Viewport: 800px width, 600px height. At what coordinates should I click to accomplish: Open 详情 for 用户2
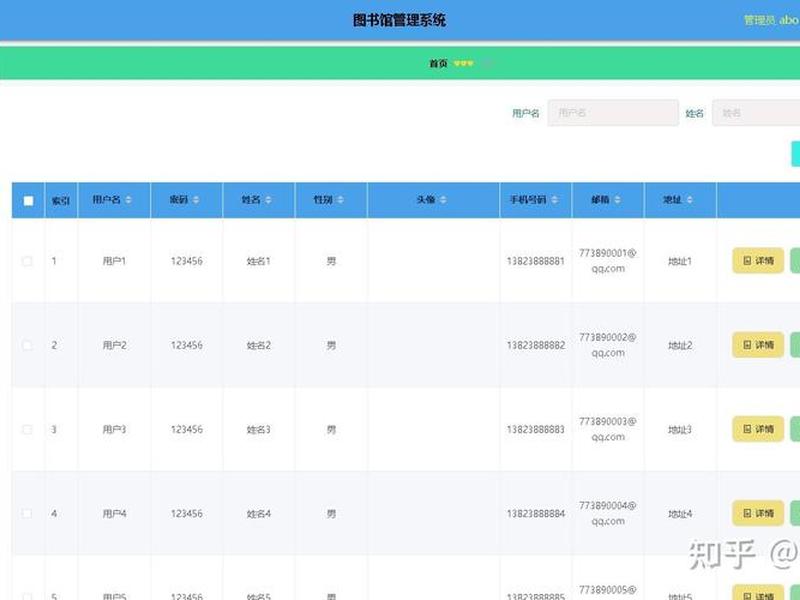[x=758, y=345]
